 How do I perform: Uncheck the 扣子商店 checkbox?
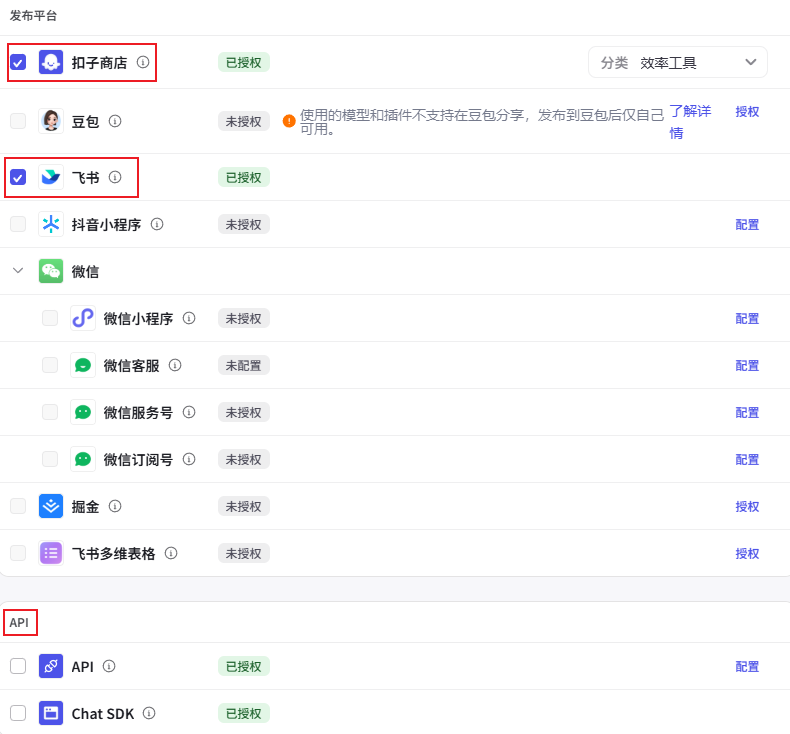click(x=18, y=62)
